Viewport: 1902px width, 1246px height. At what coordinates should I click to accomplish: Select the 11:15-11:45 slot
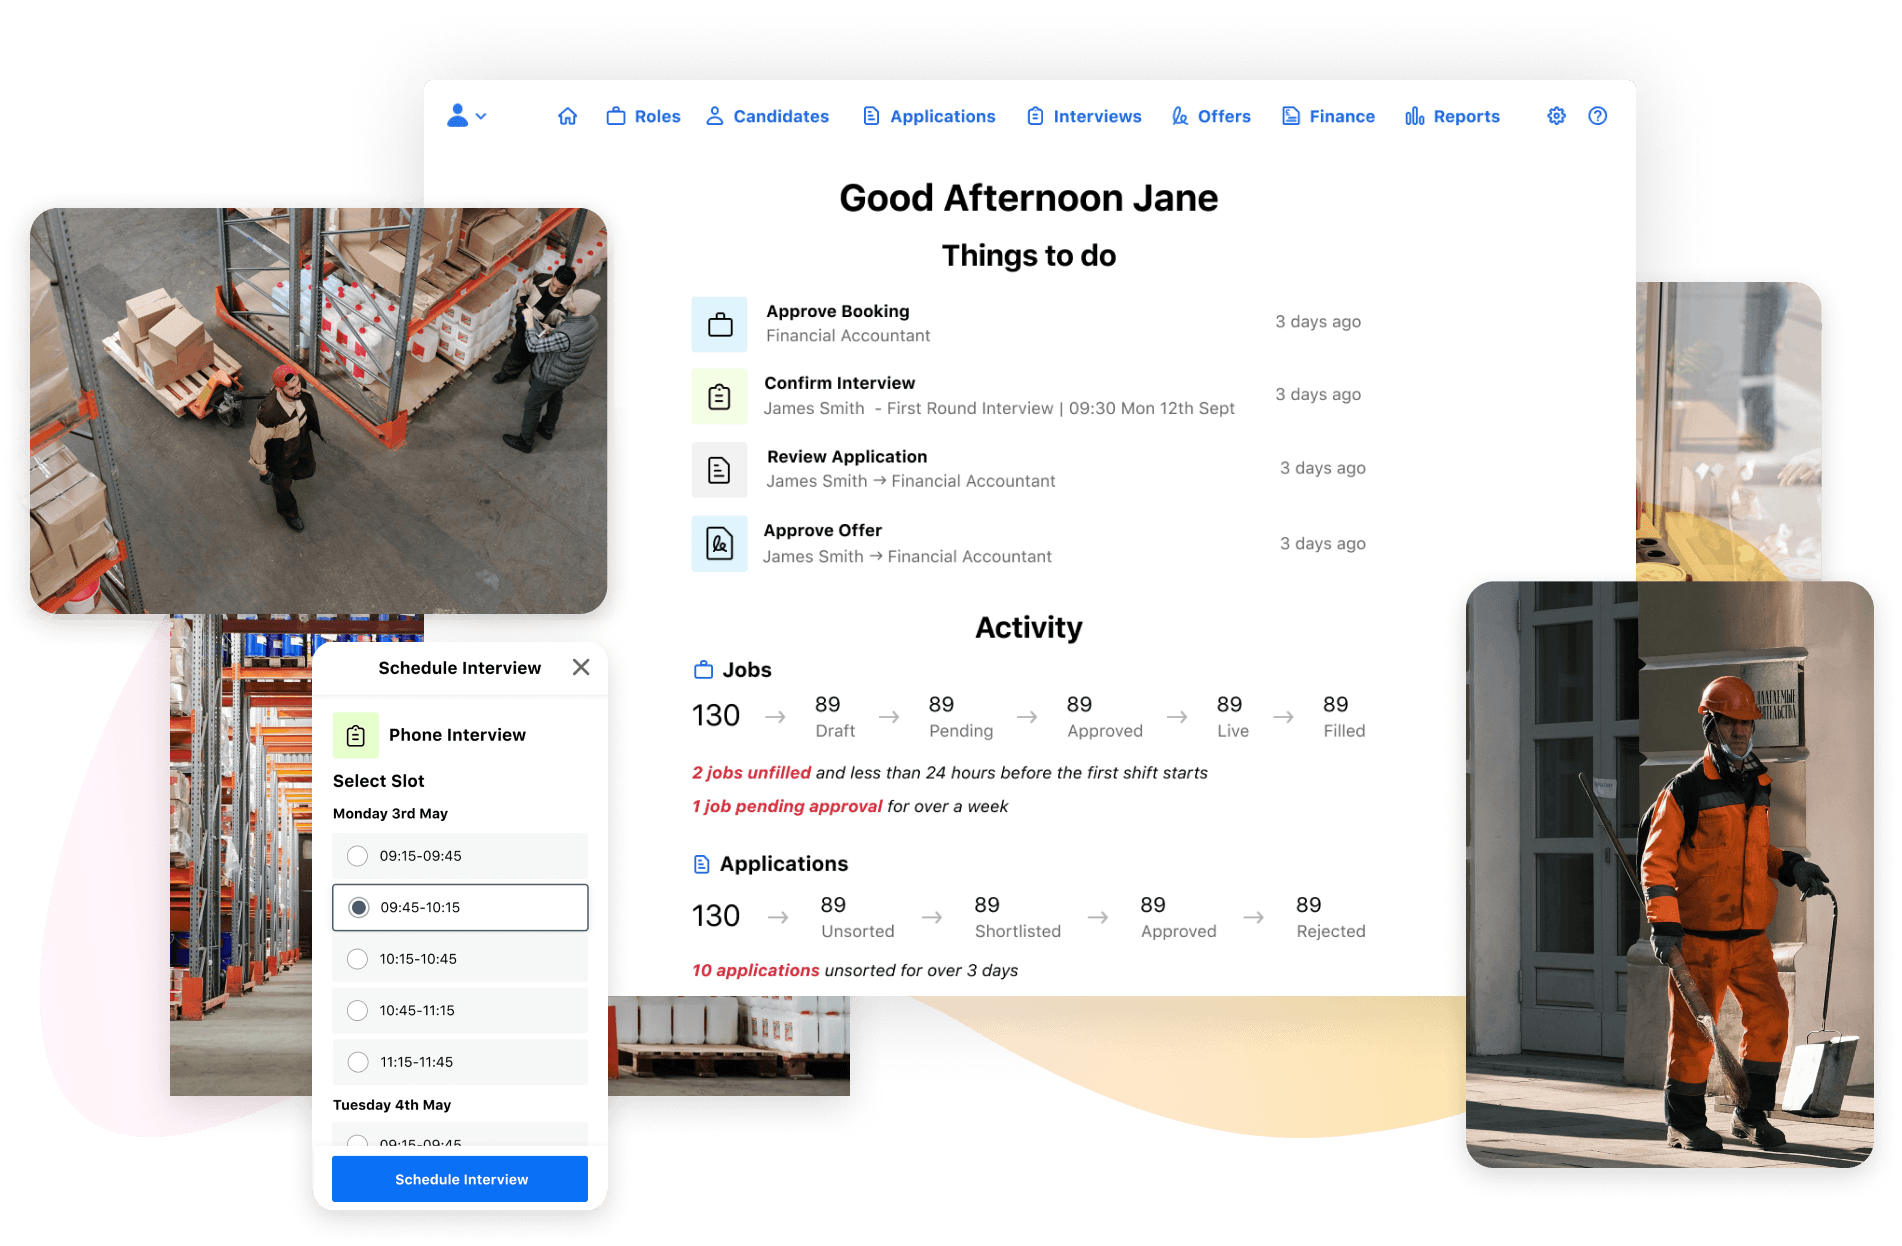[x=460, y=1062]
